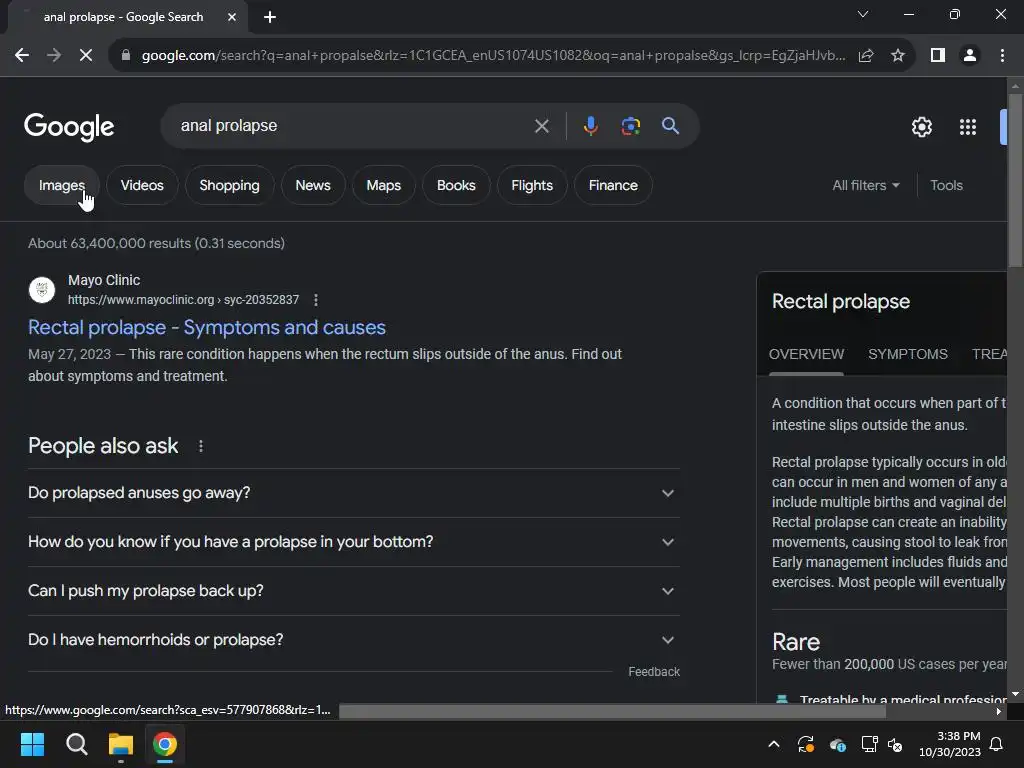Go to the Google homepage logo

(x=69, y=127)
